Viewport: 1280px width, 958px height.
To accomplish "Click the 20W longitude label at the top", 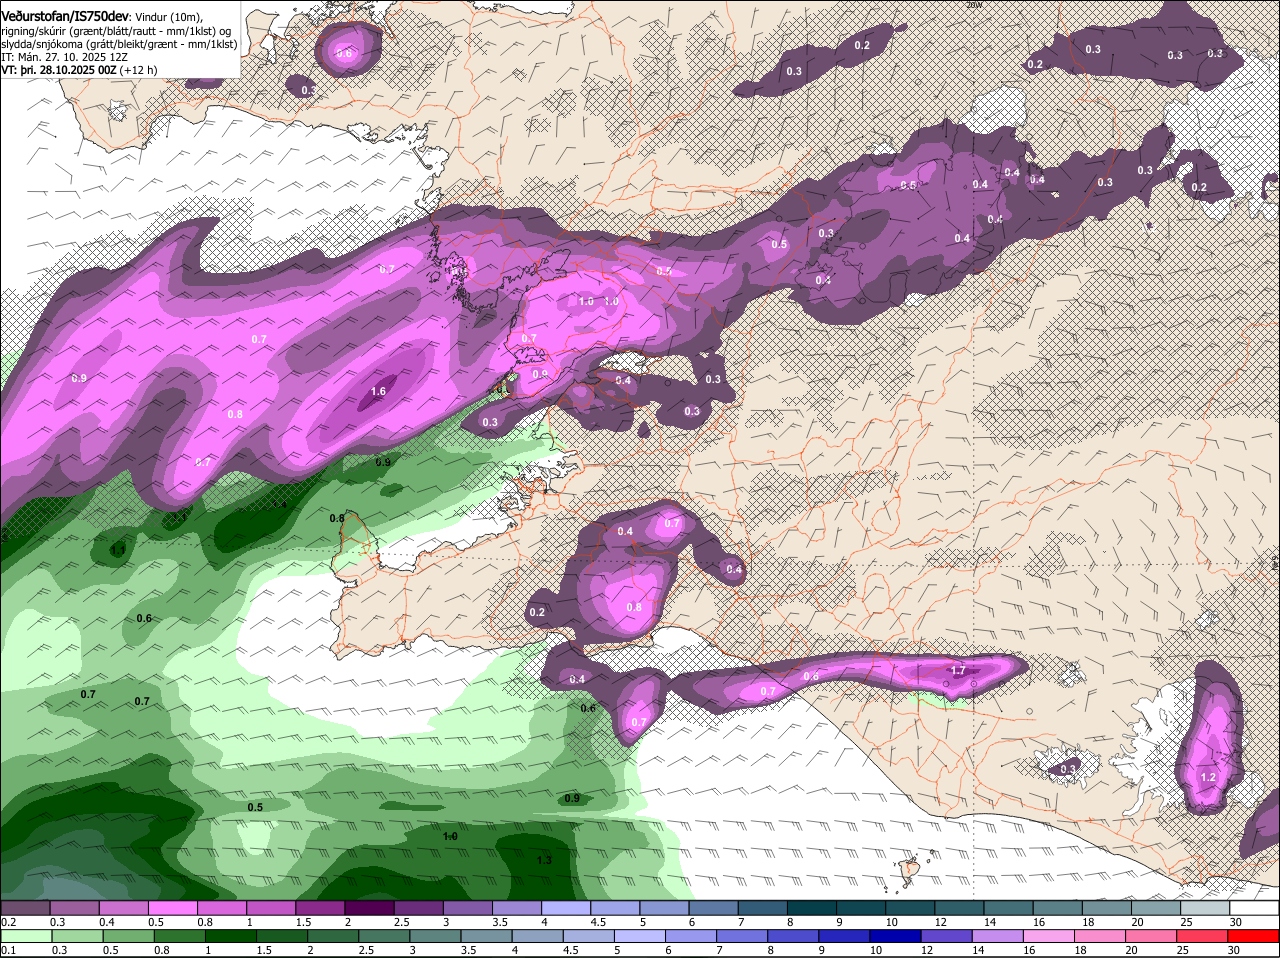I will click(975, 4).
